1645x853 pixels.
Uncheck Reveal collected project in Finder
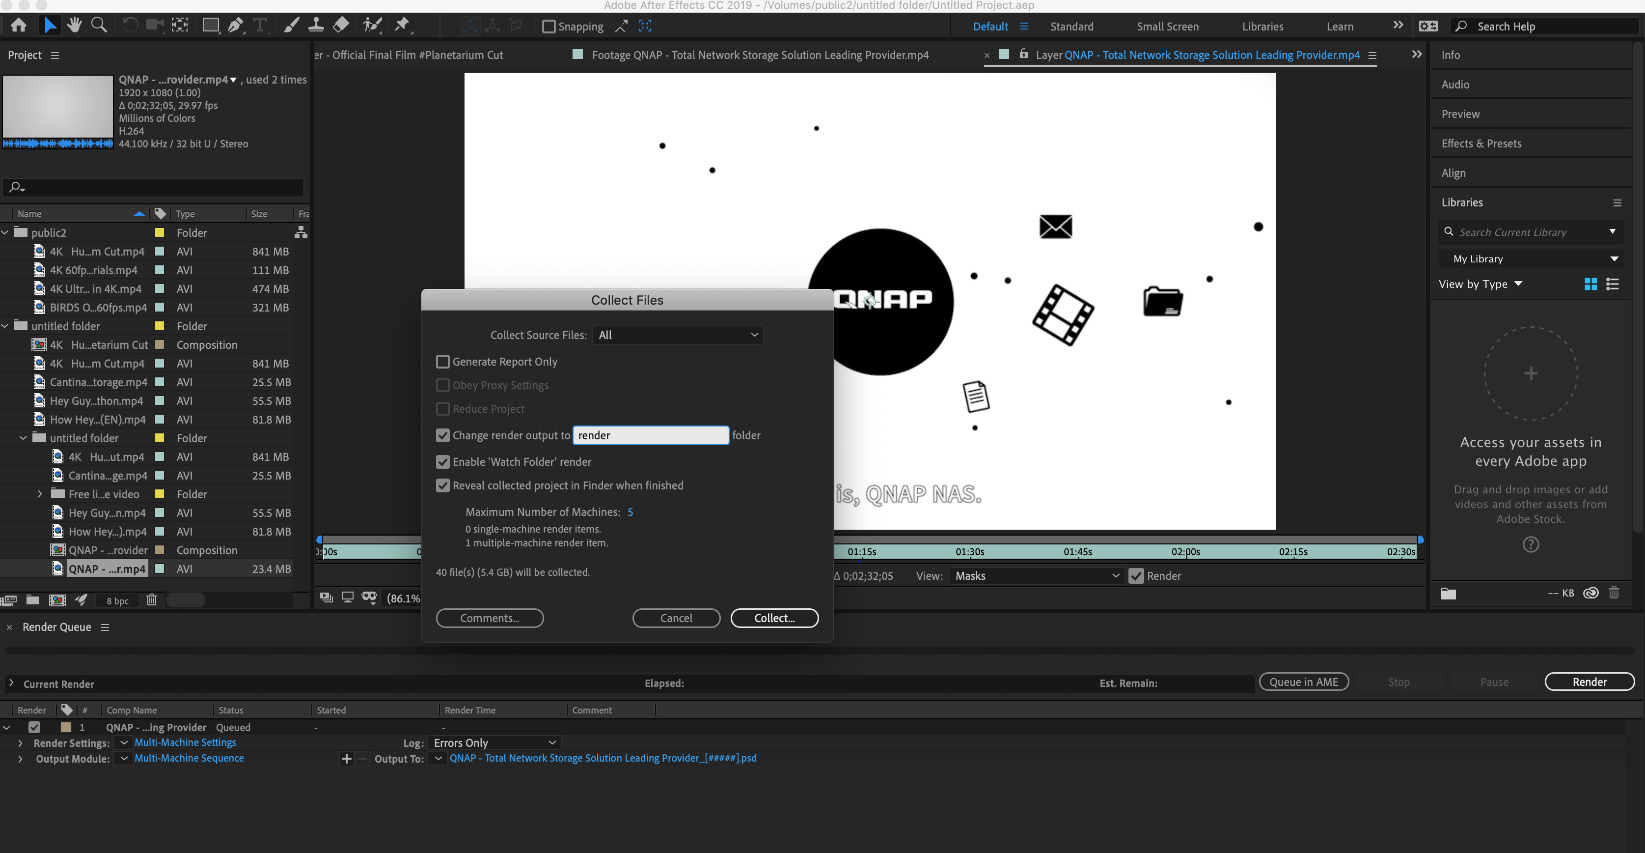pos(443,486)
